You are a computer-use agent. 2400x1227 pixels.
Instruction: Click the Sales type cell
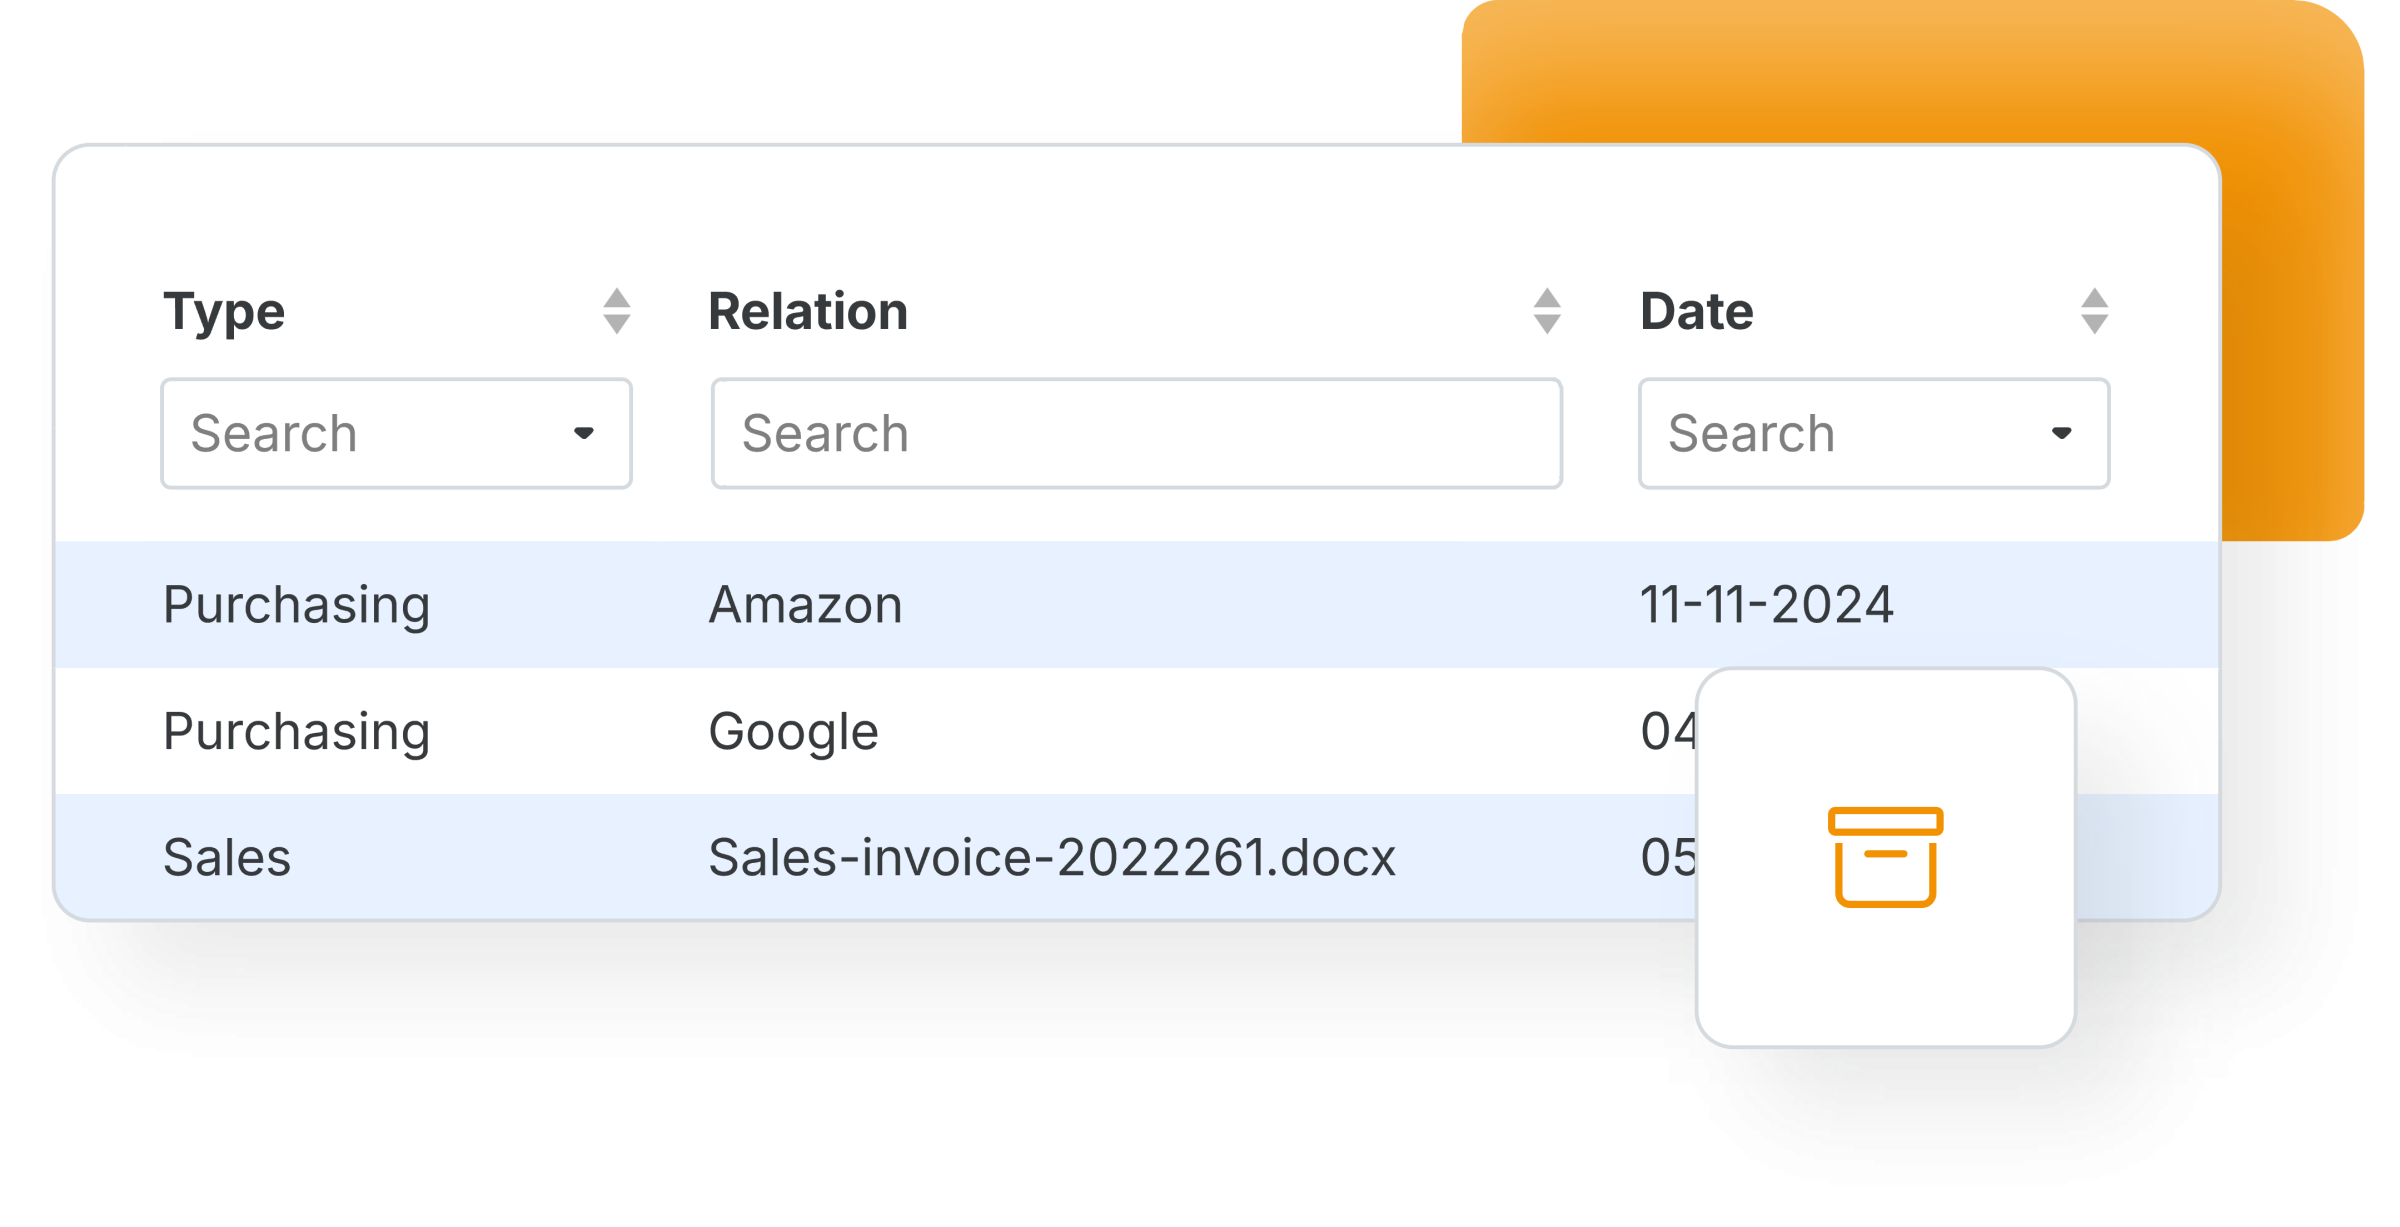pyautogui.click(x=227, y=858)
